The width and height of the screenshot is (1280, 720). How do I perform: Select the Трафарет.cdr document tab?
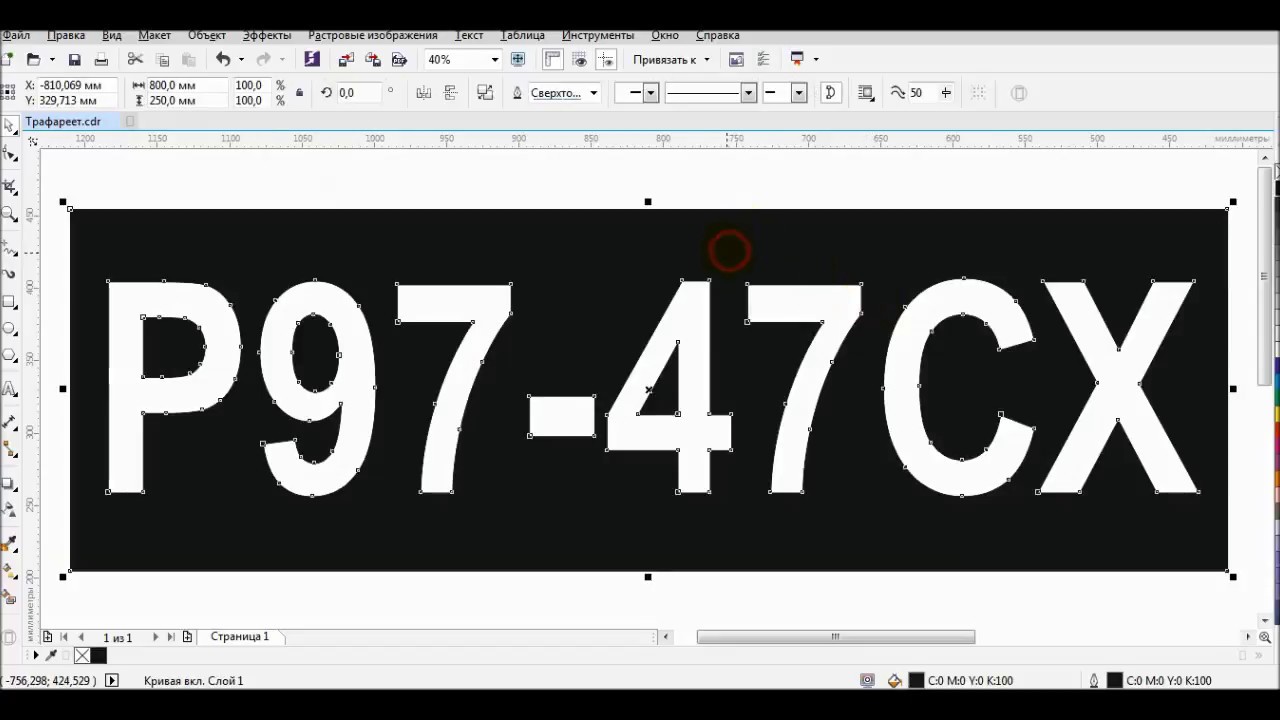pyautogui.click(x=63, y=121)
